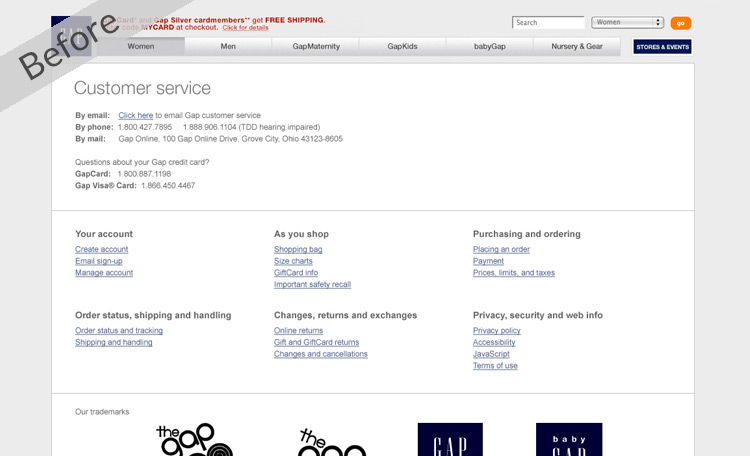Select the Women navigation tab
The image size is (750, 456).
[141, 46]
